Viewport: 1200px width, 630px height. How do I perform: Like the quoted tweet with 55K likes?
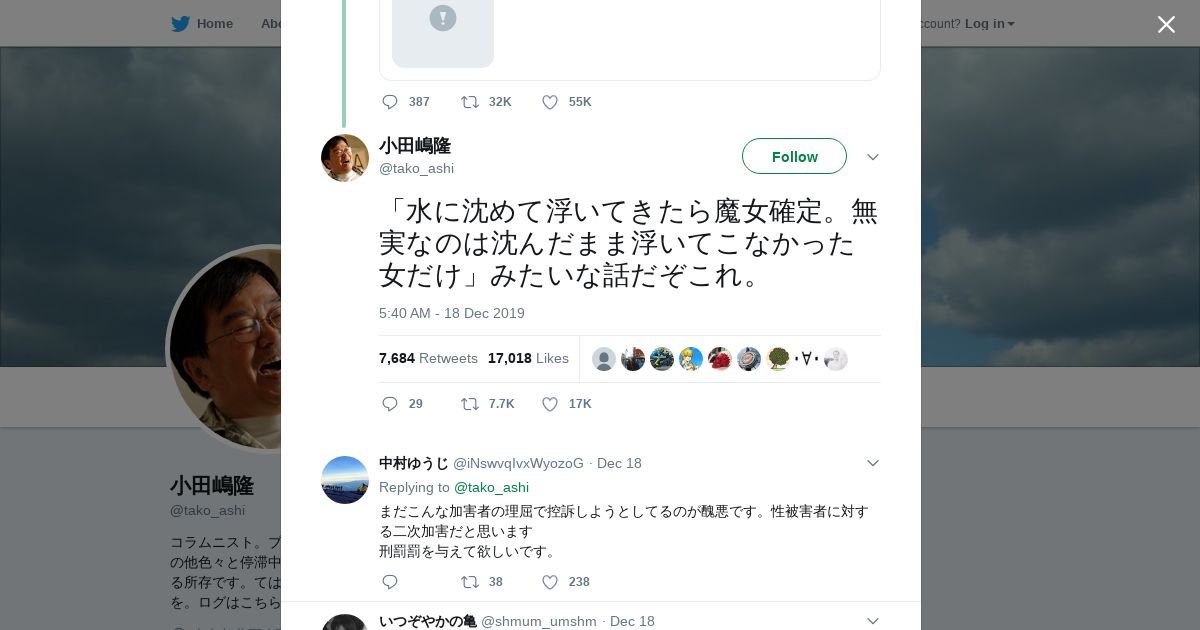pyautogui.click(x=550, y=102)
